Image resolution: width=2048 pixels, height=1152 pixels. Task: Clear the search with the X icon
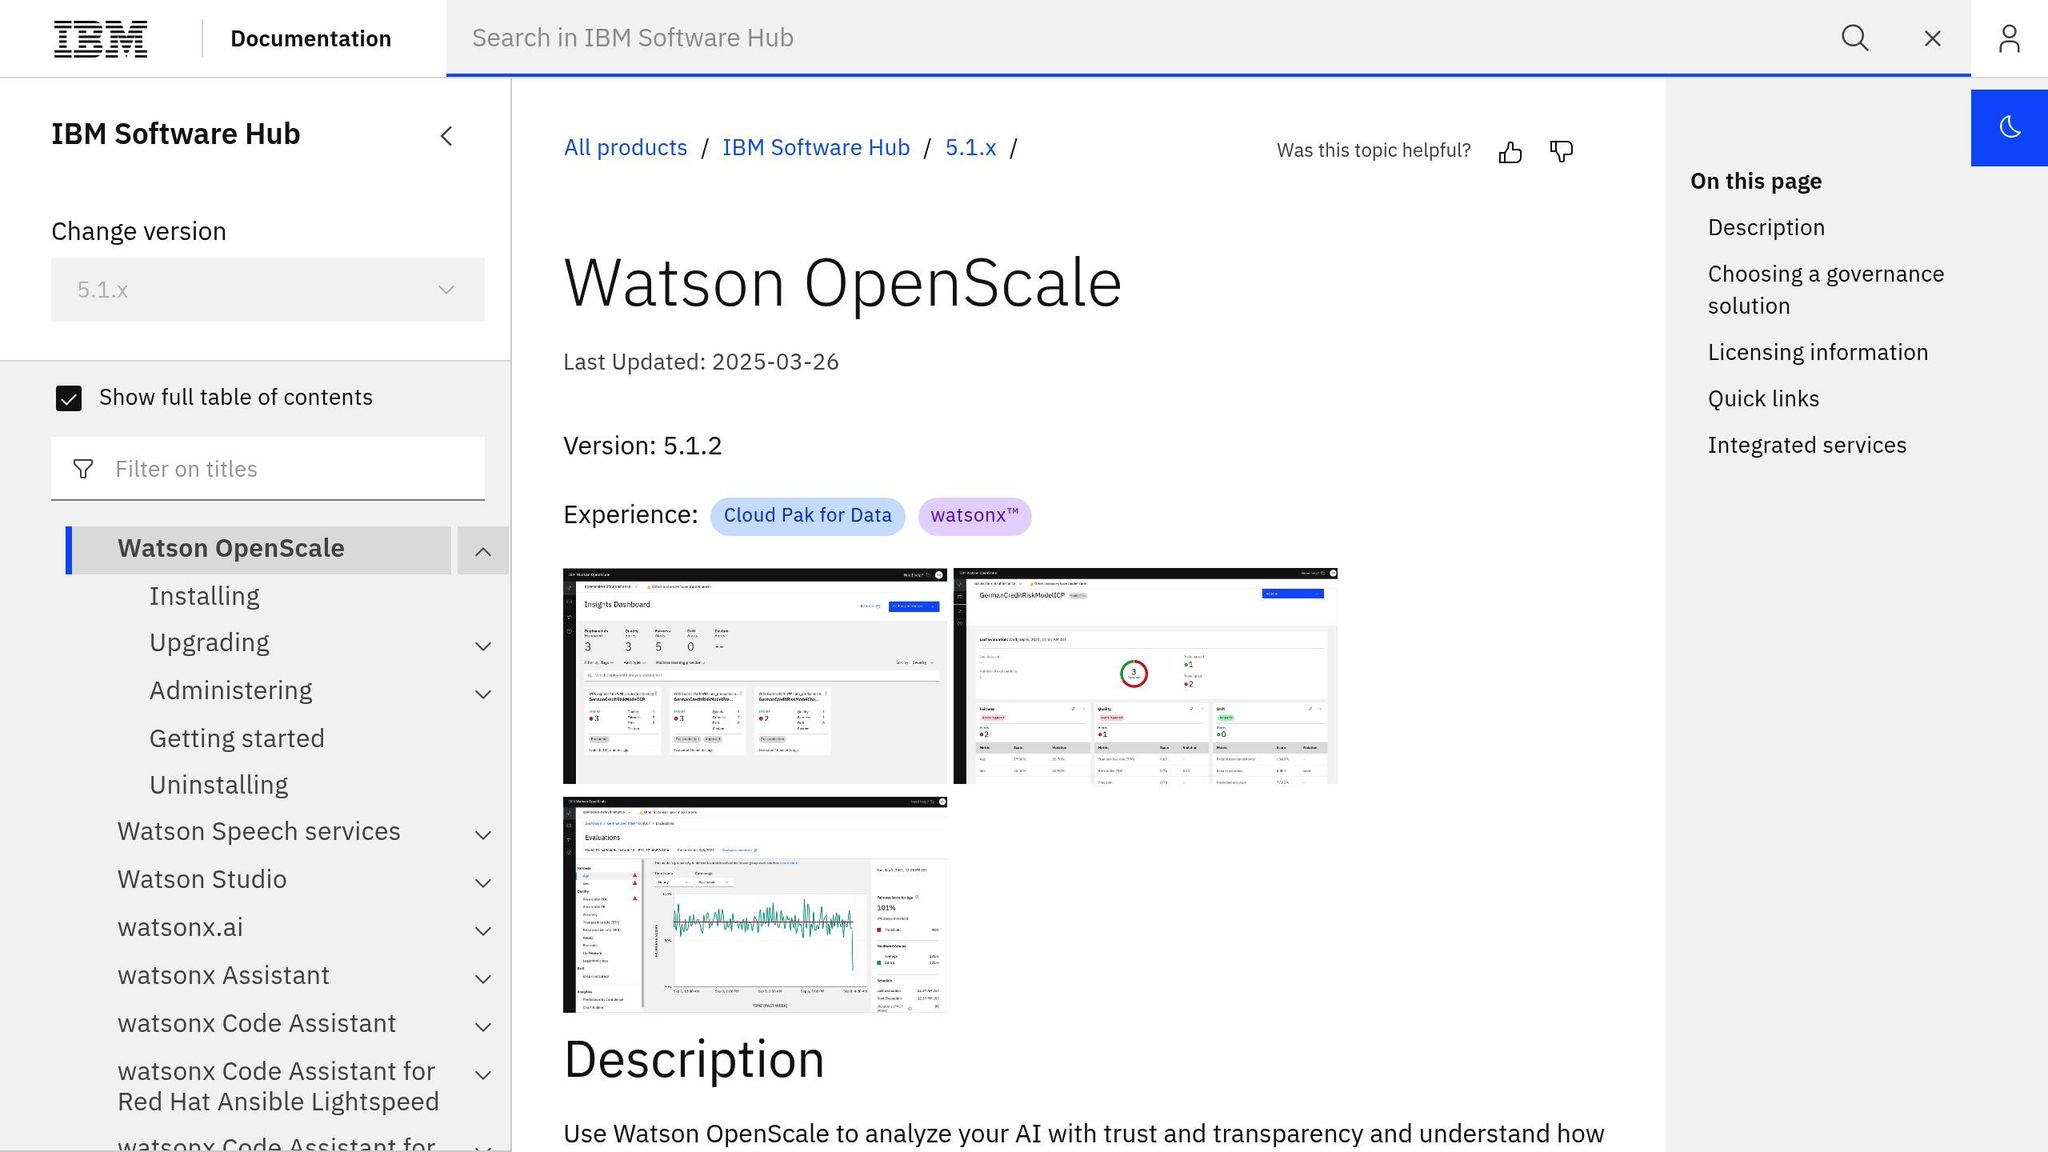coord(1932,38)
